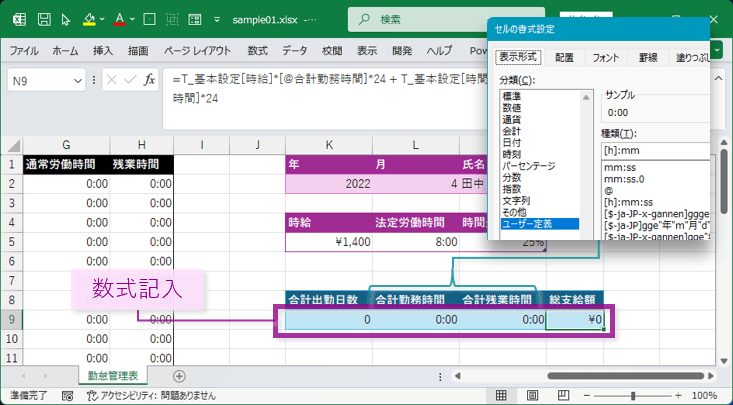Open the 校閲 ribbon tab
Screen dimensions: 733x405
(332, 51)
